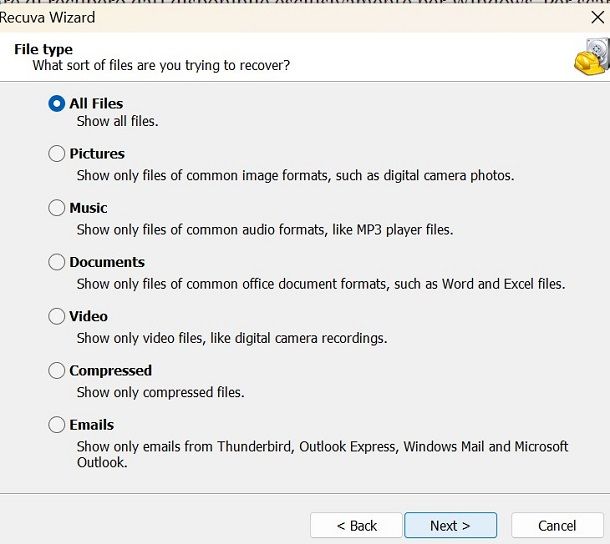Select the Emails radio button
The width and height of the screenshot is (610, 544).
(56, 425)
